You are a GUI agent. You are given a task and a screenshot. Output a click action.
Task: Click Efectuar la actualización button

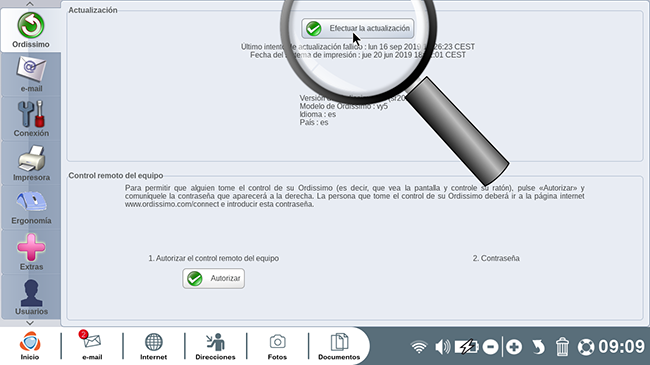357,28
